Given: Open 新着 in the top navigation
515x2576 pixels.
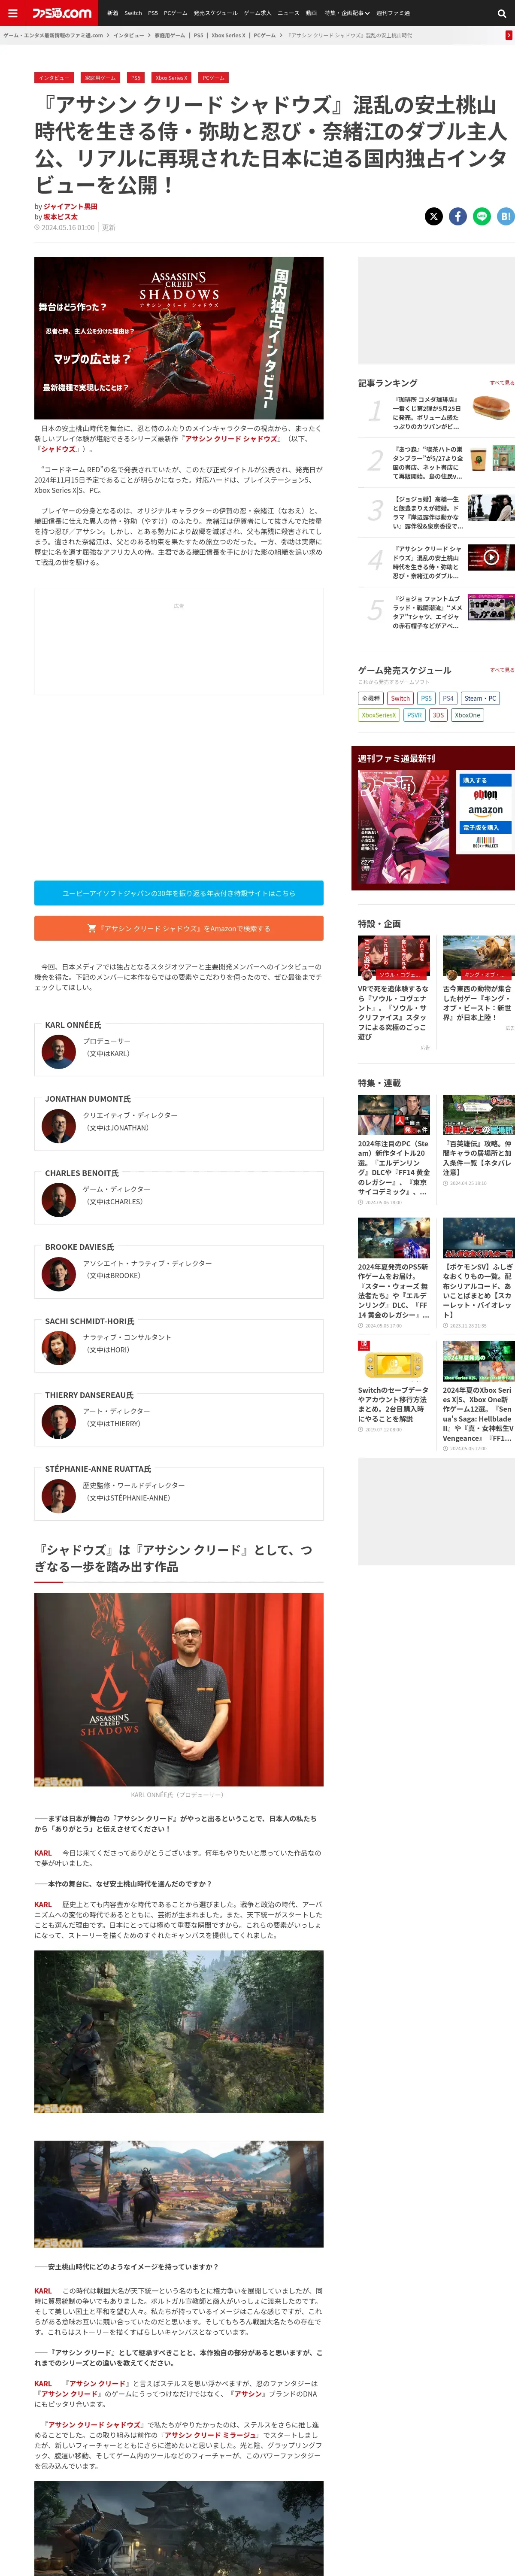Looking at the screenshot, I should tap(112, 13).
